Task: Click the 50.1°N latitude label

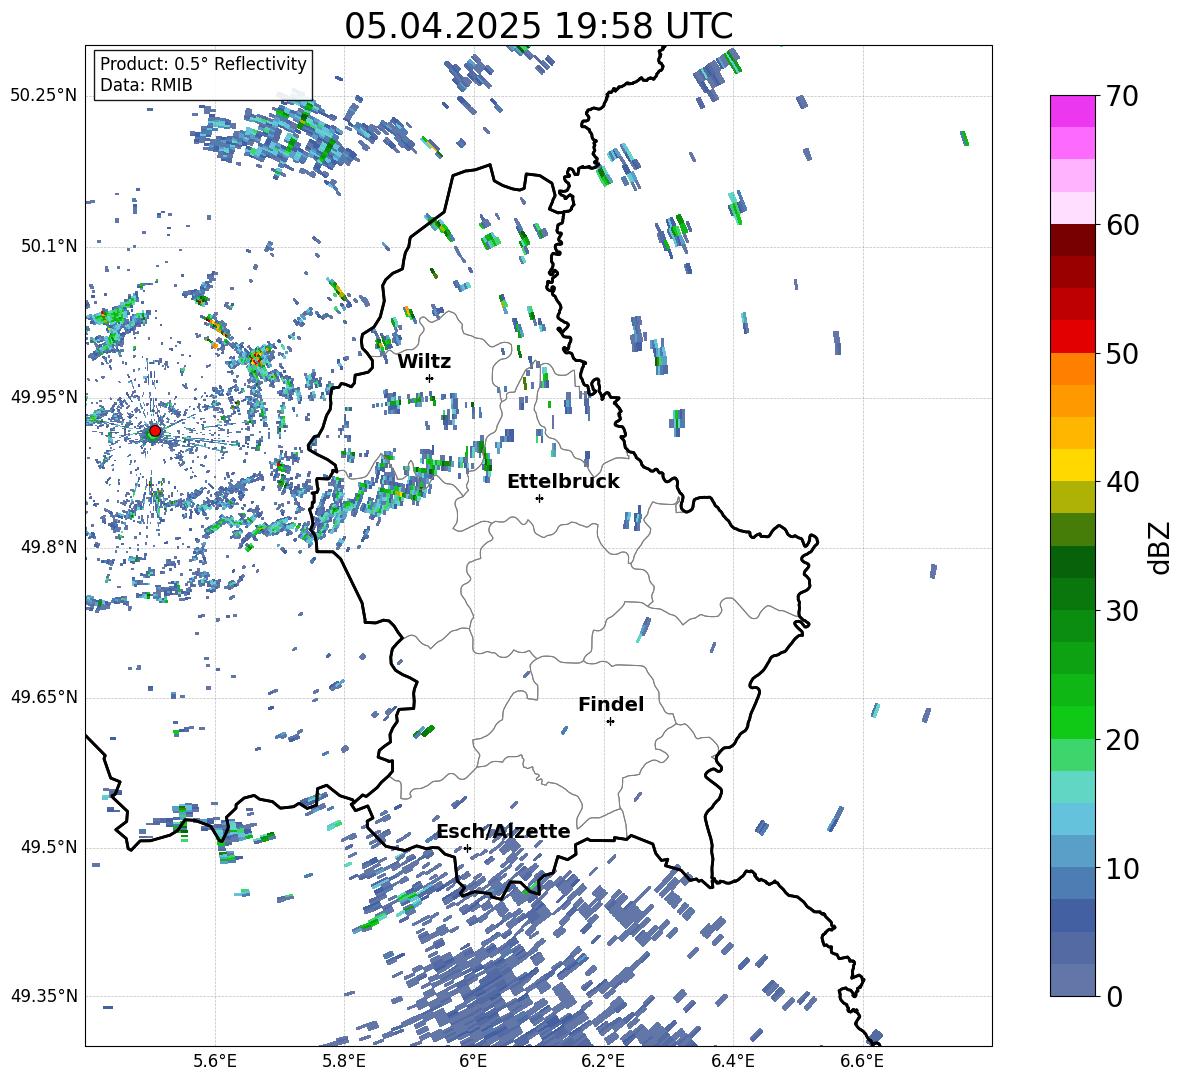Action: click(50, 246)
